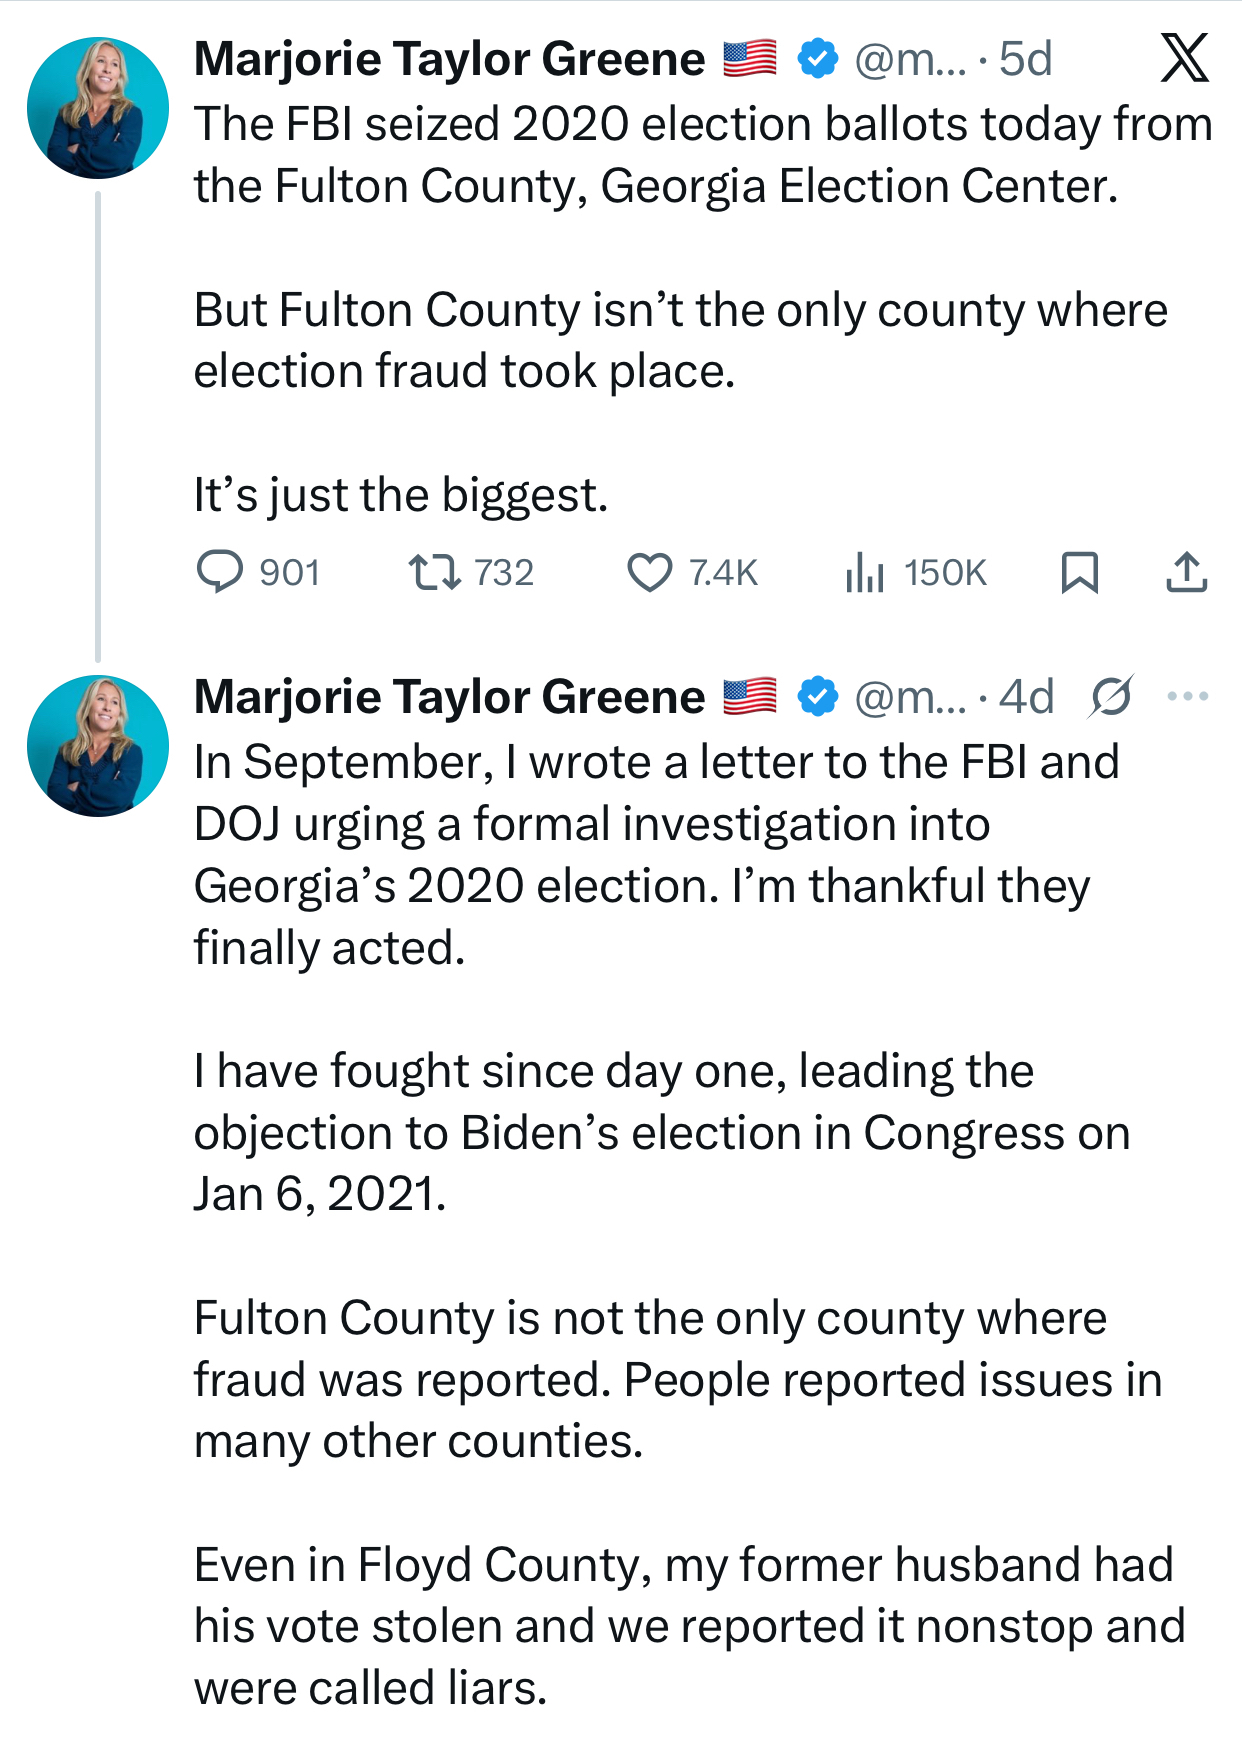Click the @m... handle on first tweet

click(910, 59)
